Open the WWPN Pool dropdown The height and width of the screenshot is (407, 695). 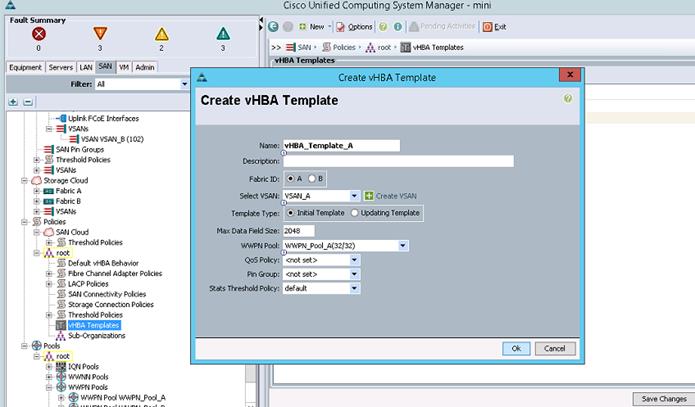[402, 246]
